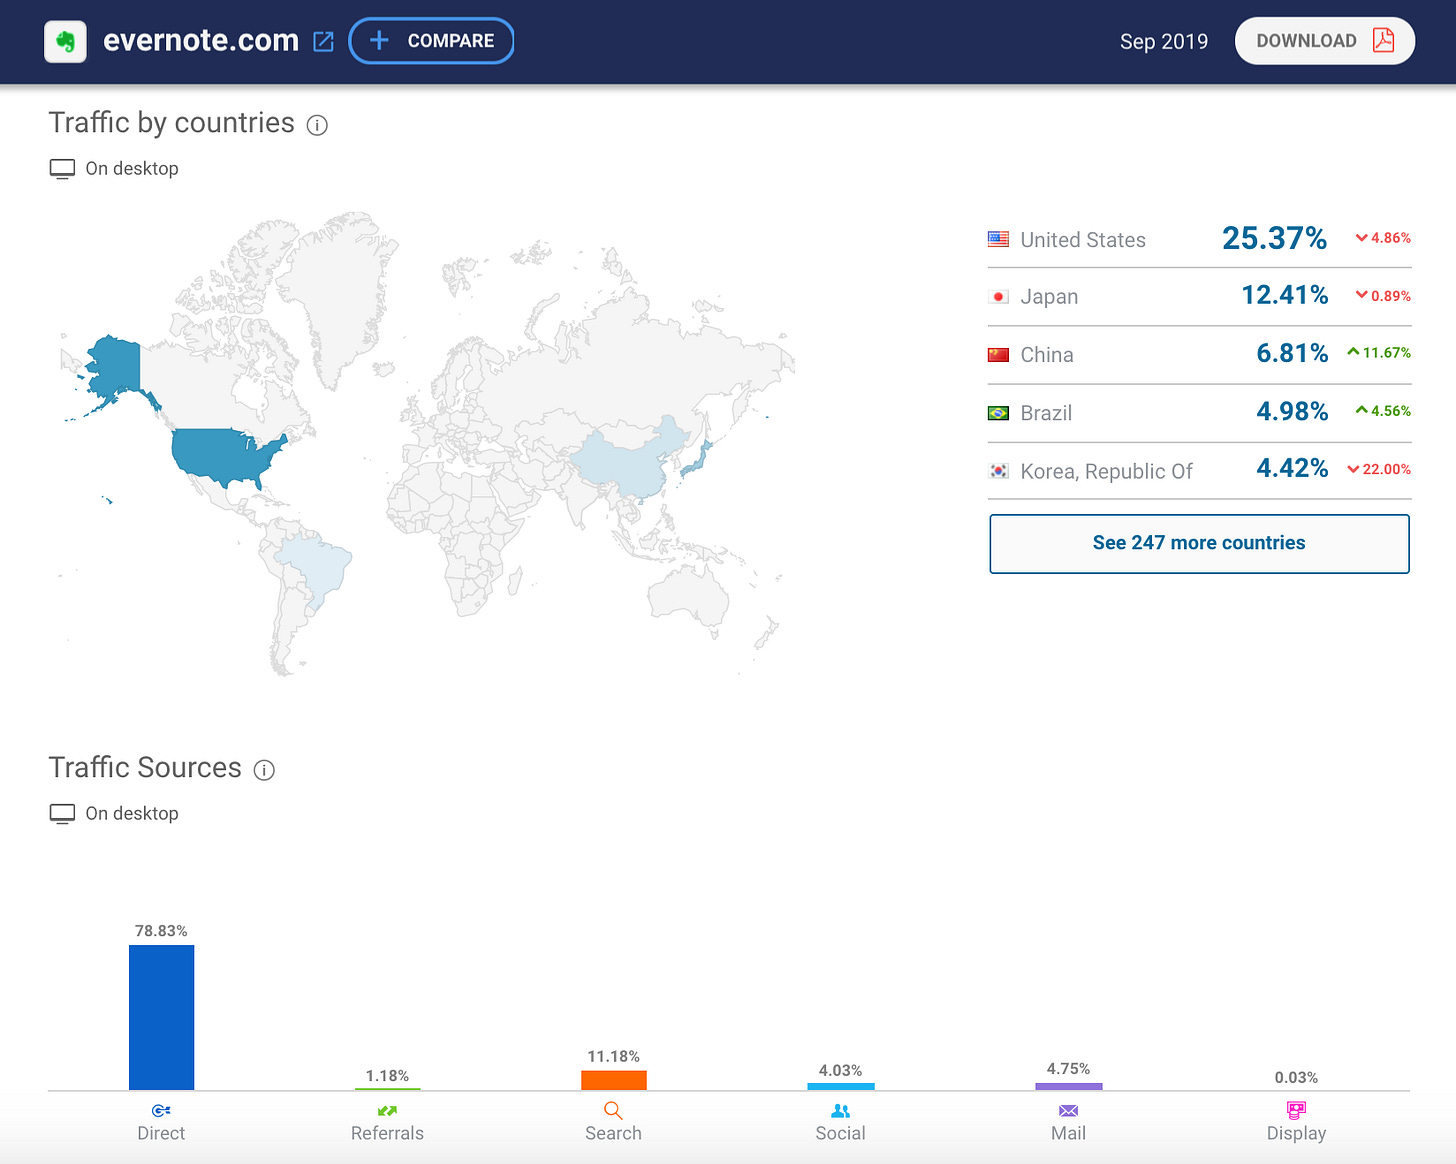
Task: Open the Sep 2019 date label
Action: pyautogui.click(x=1164, y=41)
